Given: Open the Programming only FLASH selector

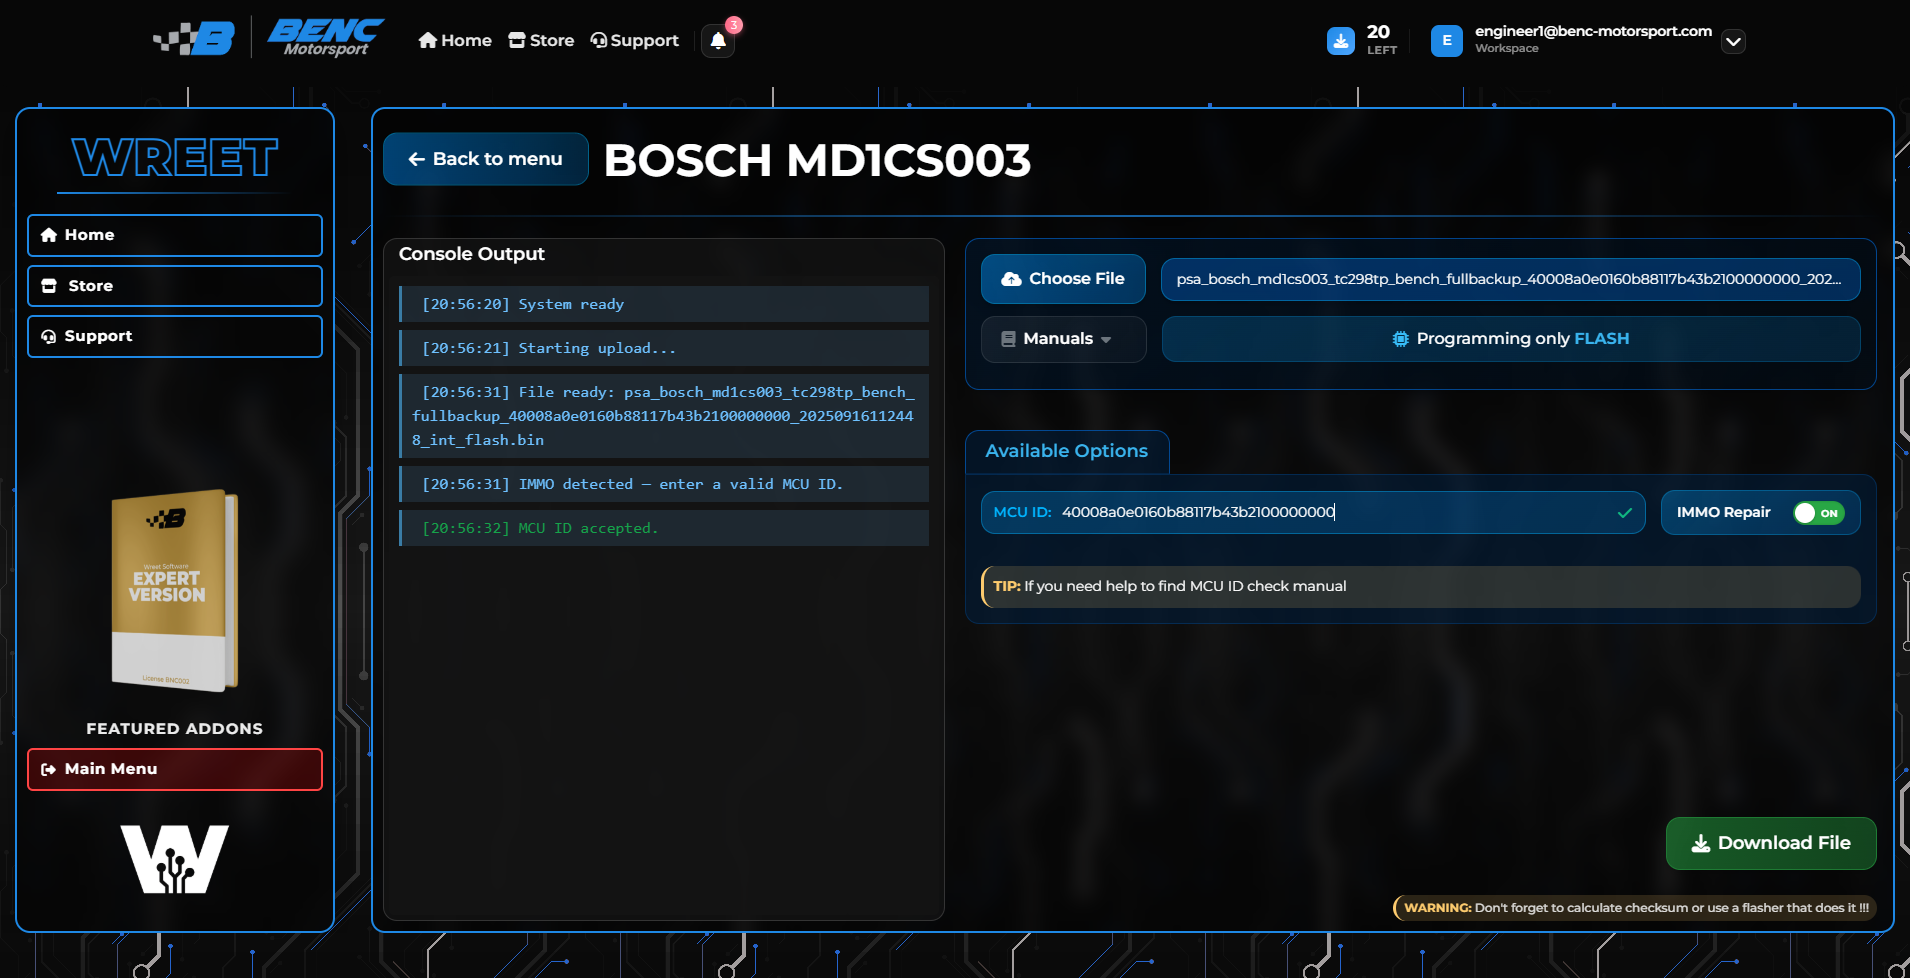Looking at the screenshot, I should [1510, 339].
